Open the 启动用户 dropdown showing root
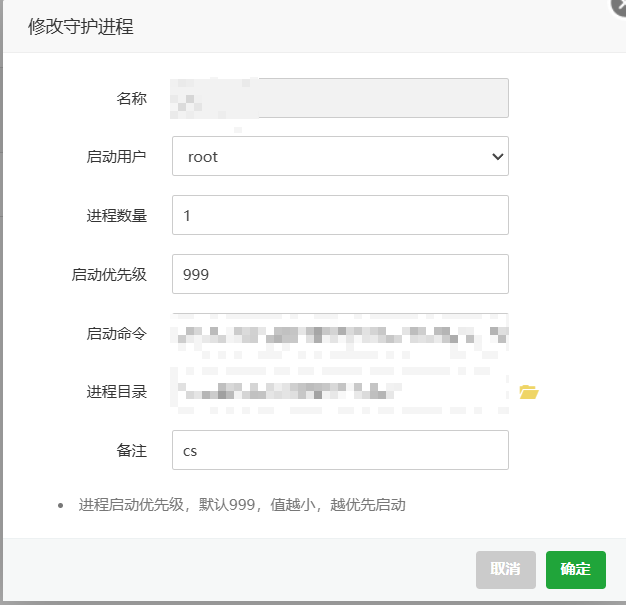Image resolution: width=626 pixels, height=605 pixels. click(x=340, y=156)
